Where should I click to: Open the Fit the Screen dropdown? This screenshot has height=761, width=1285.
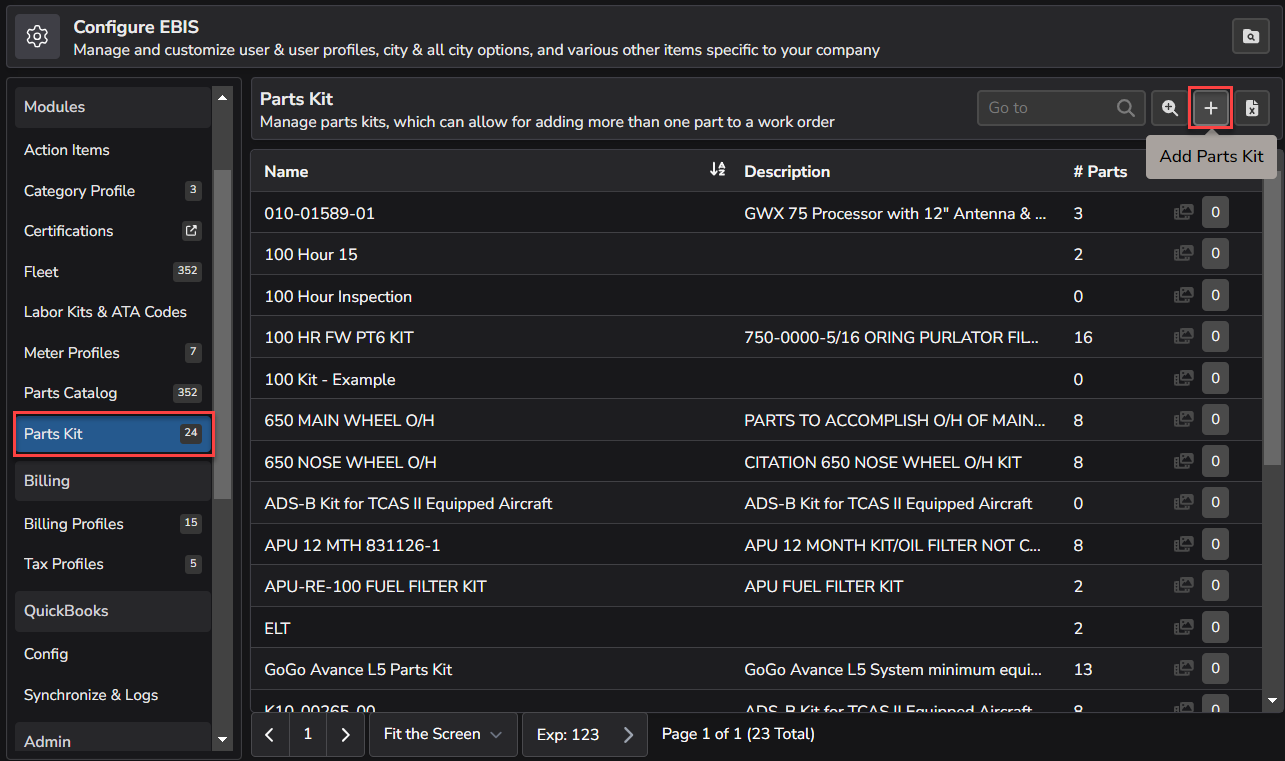point(442,734)
